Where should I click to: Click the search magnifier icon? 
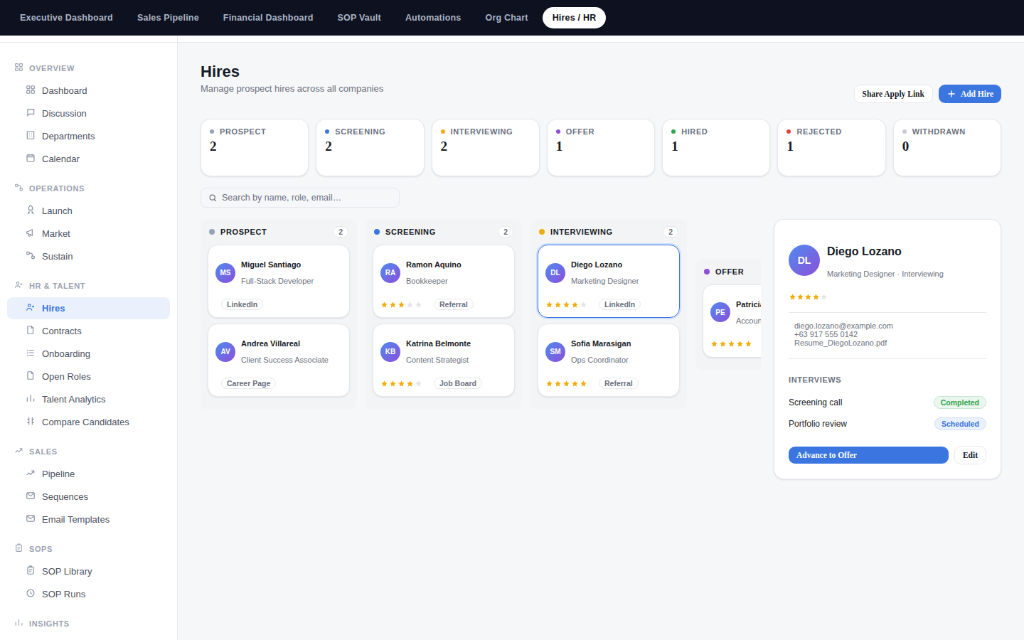(213, 198)
